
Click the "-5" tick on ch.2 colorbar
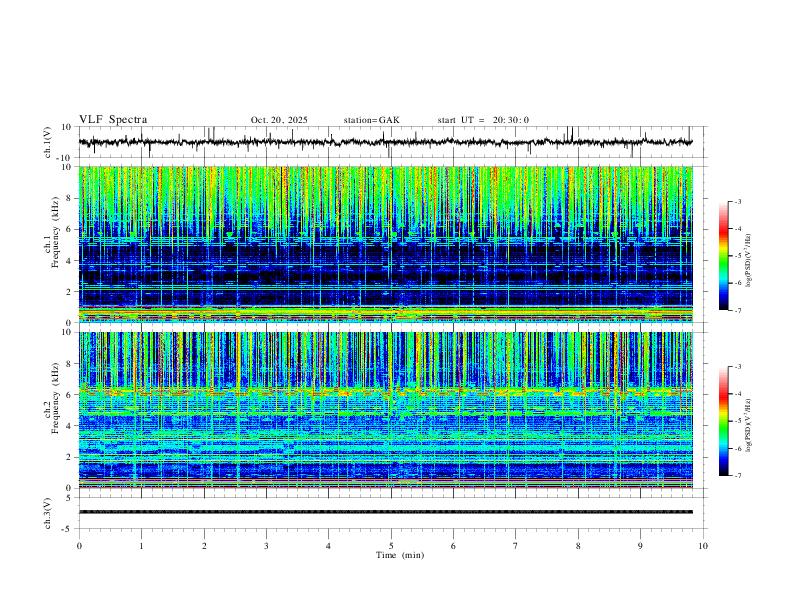point(737,421)
